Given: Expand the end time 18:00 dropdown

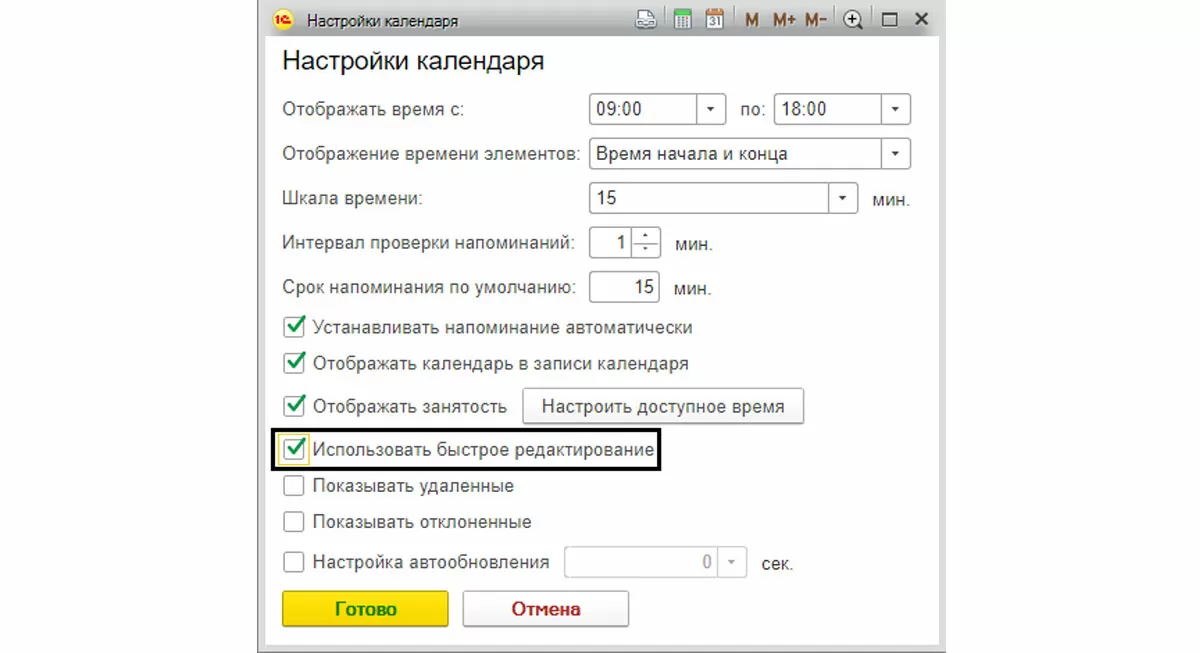Looking at the screenshot, I should point(895,109).
